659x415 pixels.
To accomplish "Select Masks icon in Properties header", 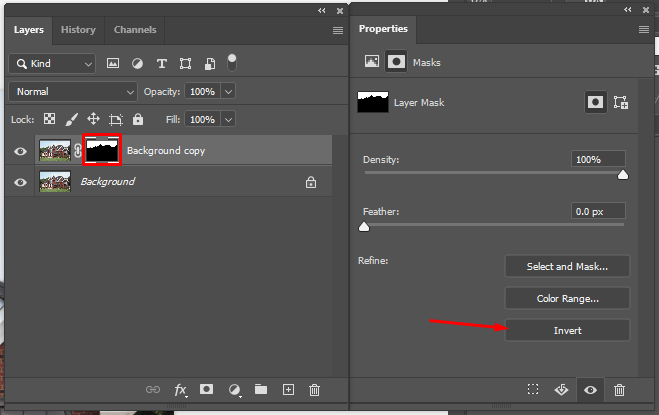I will click(x=396, y=62).
